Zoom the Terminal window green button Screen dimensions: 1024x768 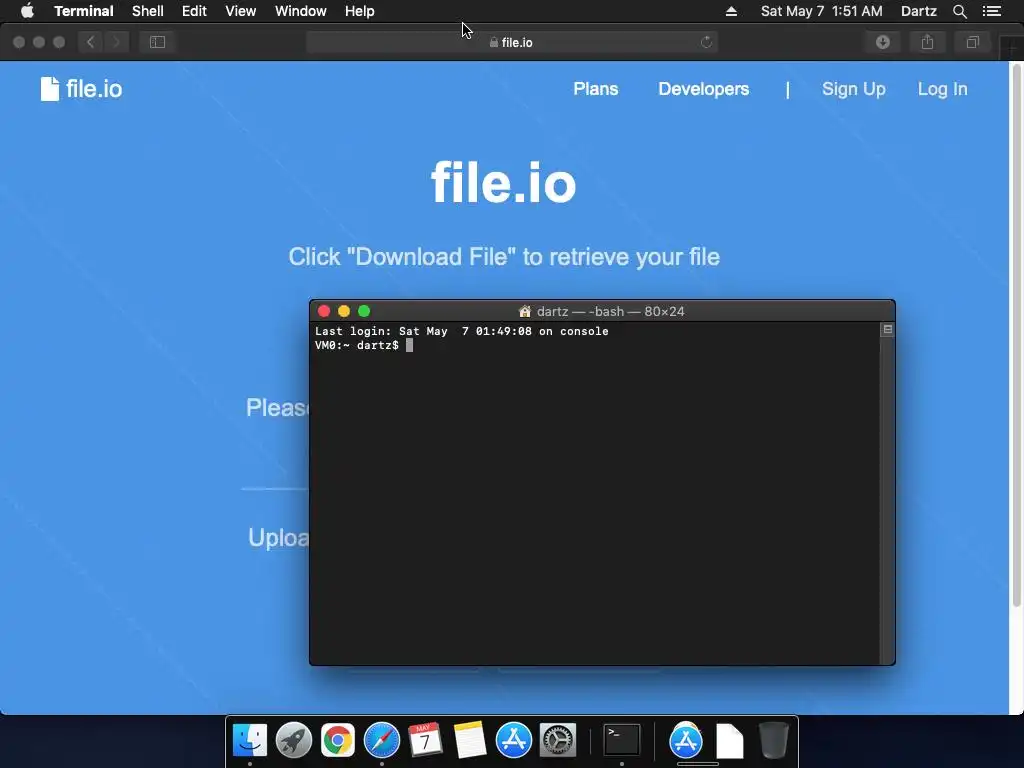(364, 311)
